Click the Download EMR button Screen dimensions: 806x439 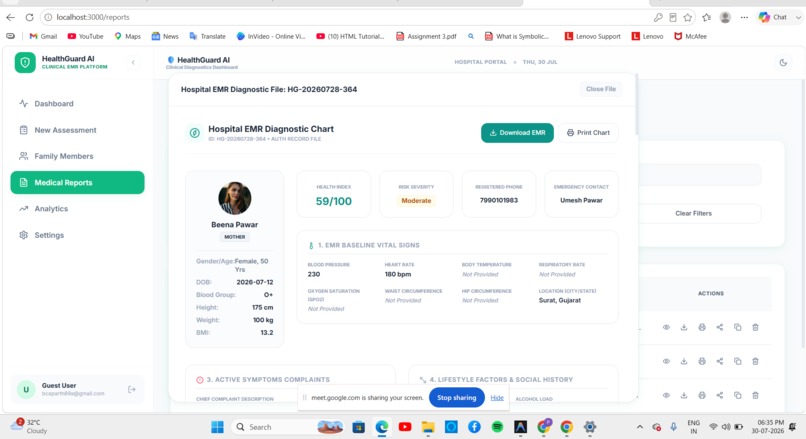(517, 133)
